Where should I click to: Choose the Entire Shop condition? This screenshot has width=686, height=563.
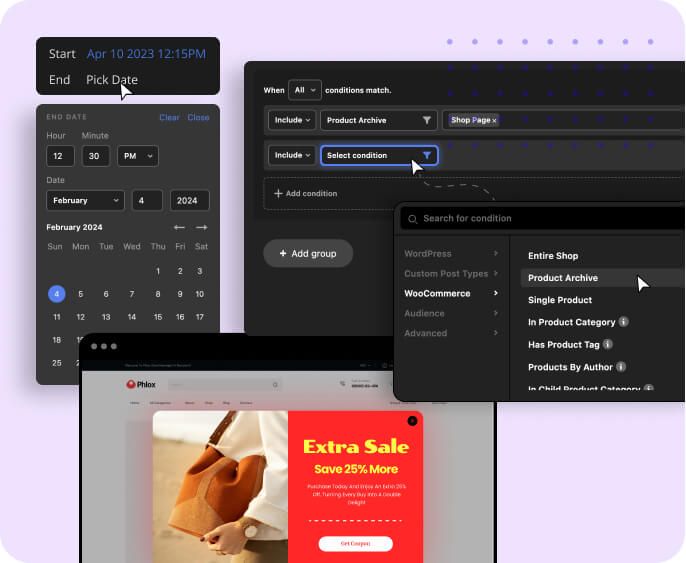coord(553,256)
